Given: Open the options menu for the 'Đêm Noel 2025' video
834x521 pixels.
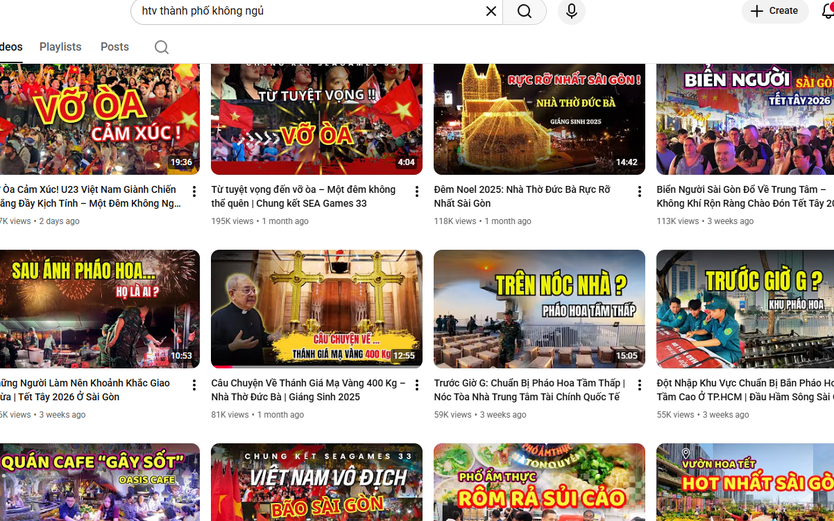Looking at the screenshot, I should pyautogui.click(x=639, y=191).
